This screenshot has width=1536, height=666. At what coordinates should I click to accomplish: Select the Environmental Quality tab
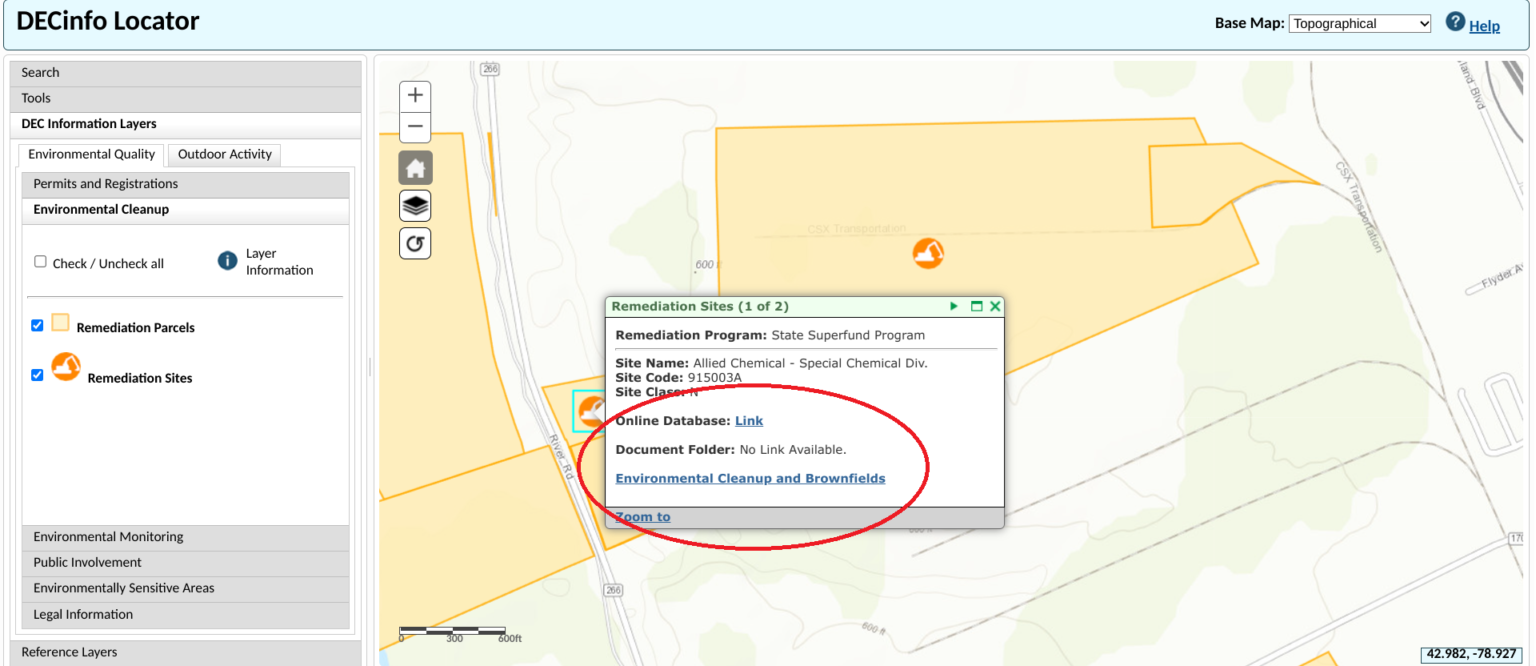click(90, 154)
